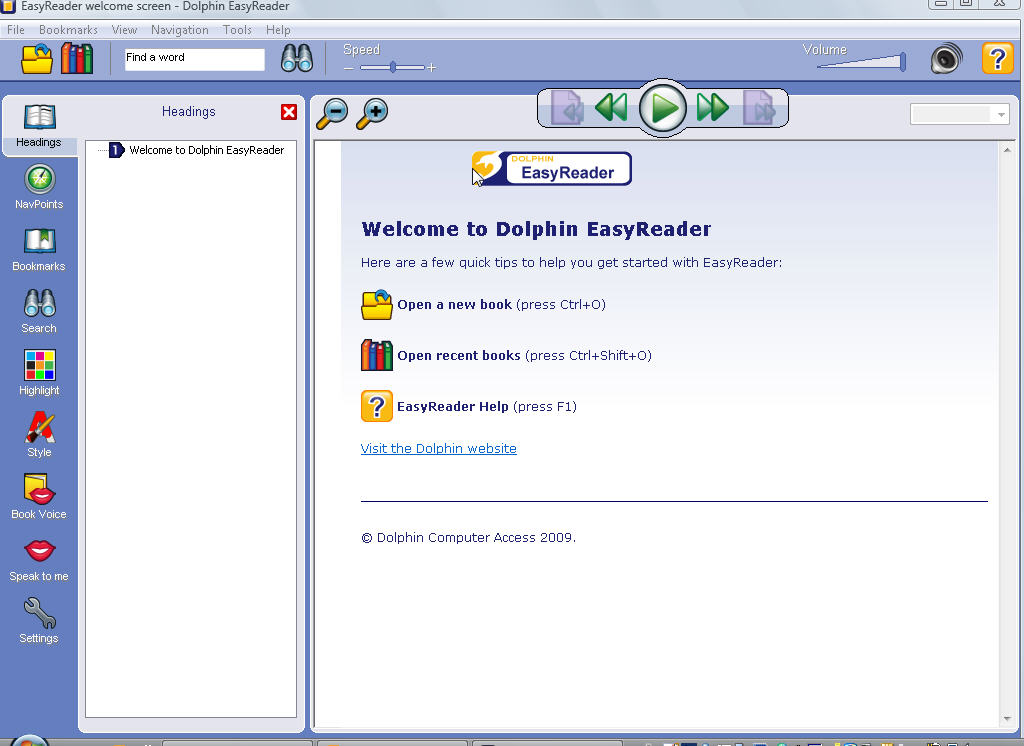The image size is (1024, 746).
Task: Open the Bookmarks menu
Action: point(68,30)
